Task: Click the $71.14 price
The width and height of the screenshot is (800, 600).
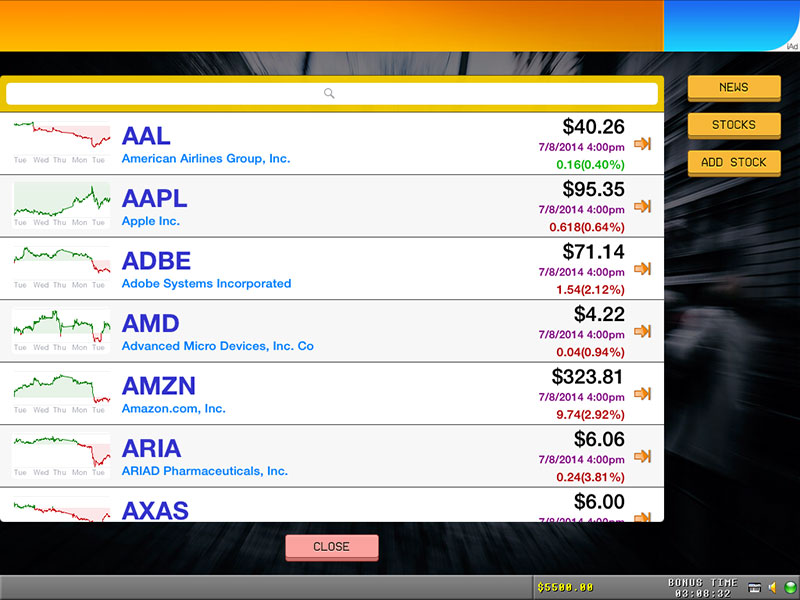Action: pyautogui.click(x=593, y=252)
